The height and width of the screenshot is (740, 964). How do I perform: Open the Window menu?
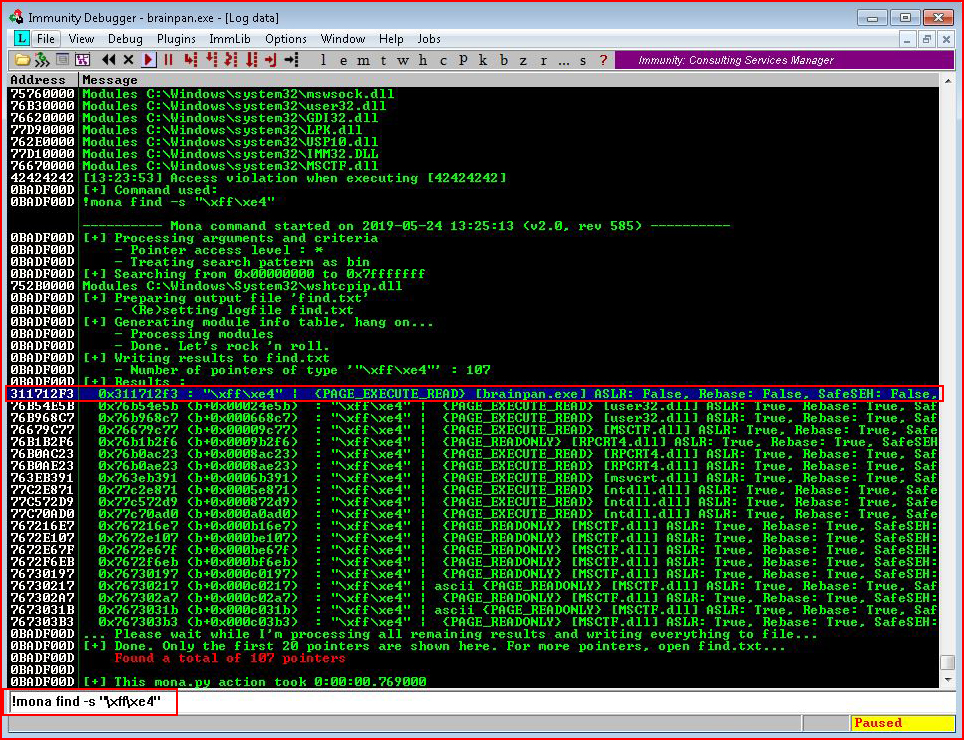[x=343, y=39]
